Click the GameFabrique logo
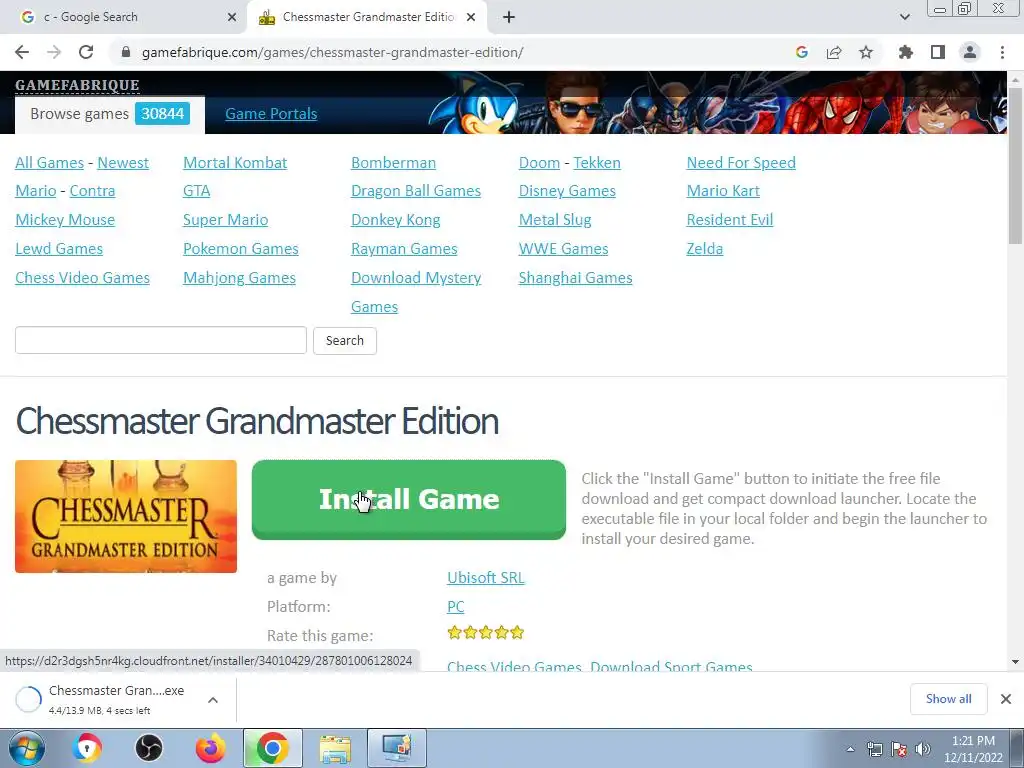Viewport: 1024px width, 768px height. [77, 85]
